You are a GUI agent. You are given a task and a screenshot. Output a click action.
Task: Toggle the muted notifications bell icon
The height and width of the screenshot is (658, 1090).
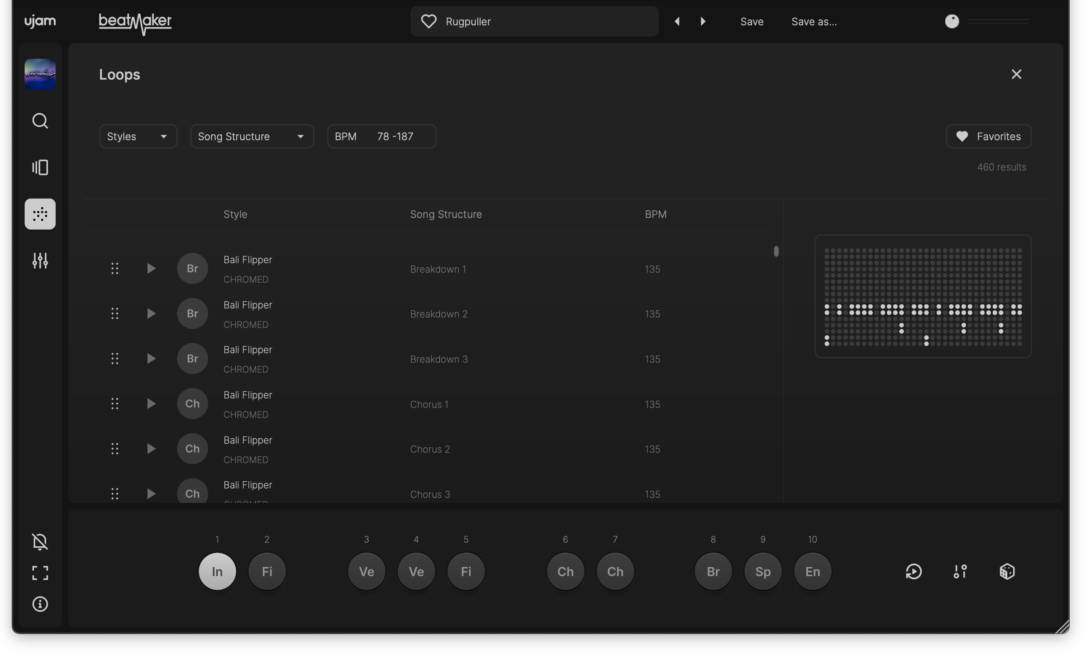click(x=40, y=542)
